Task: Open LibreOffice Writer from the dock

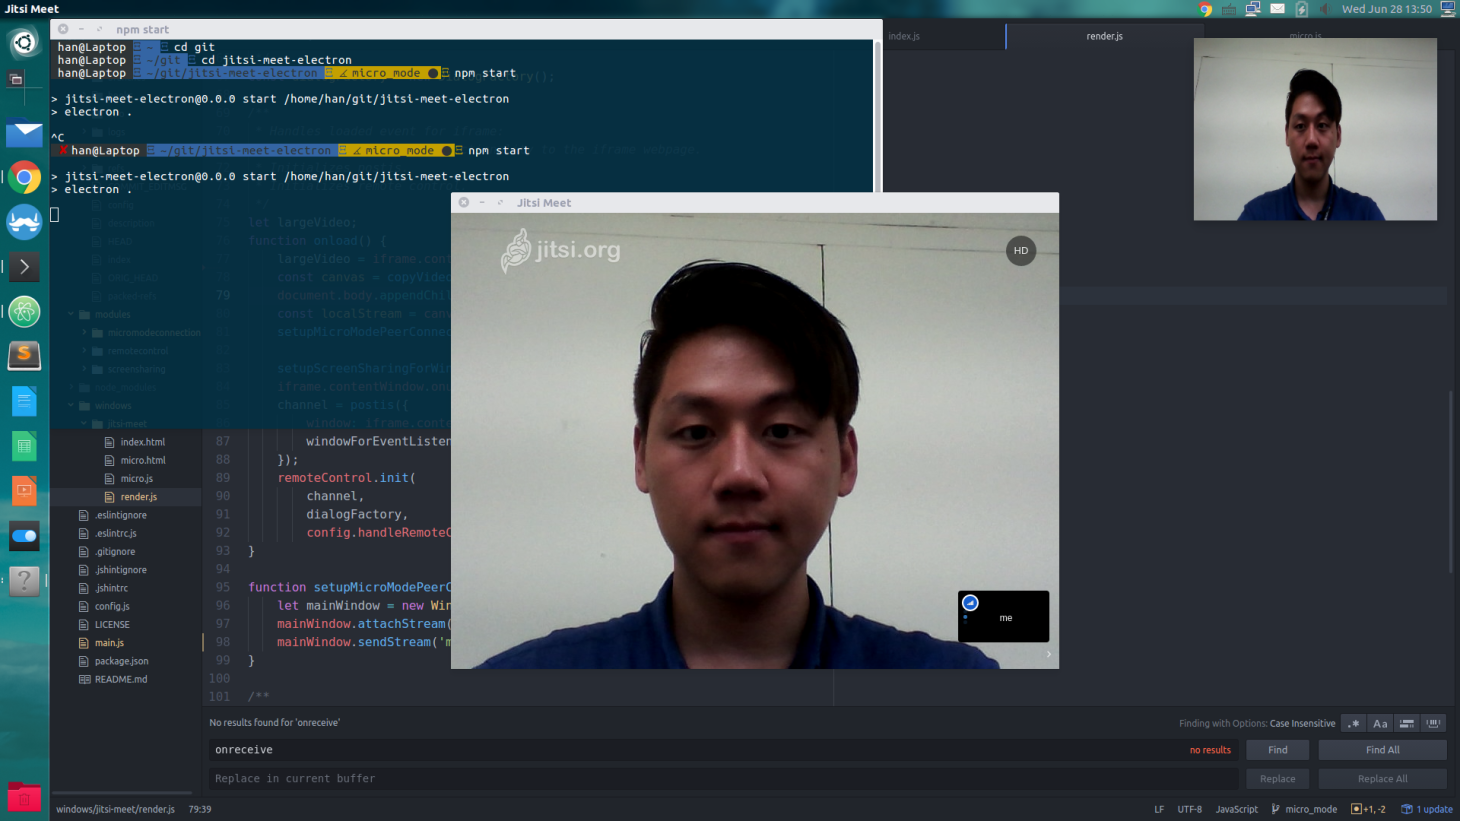Action: coord(24,401)
